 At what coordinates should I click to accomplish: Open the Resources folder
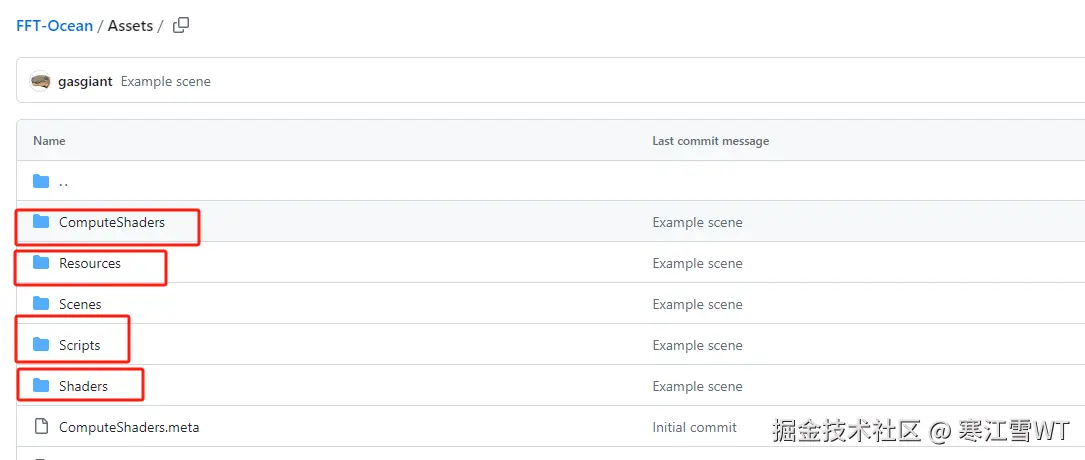(90, 263)
